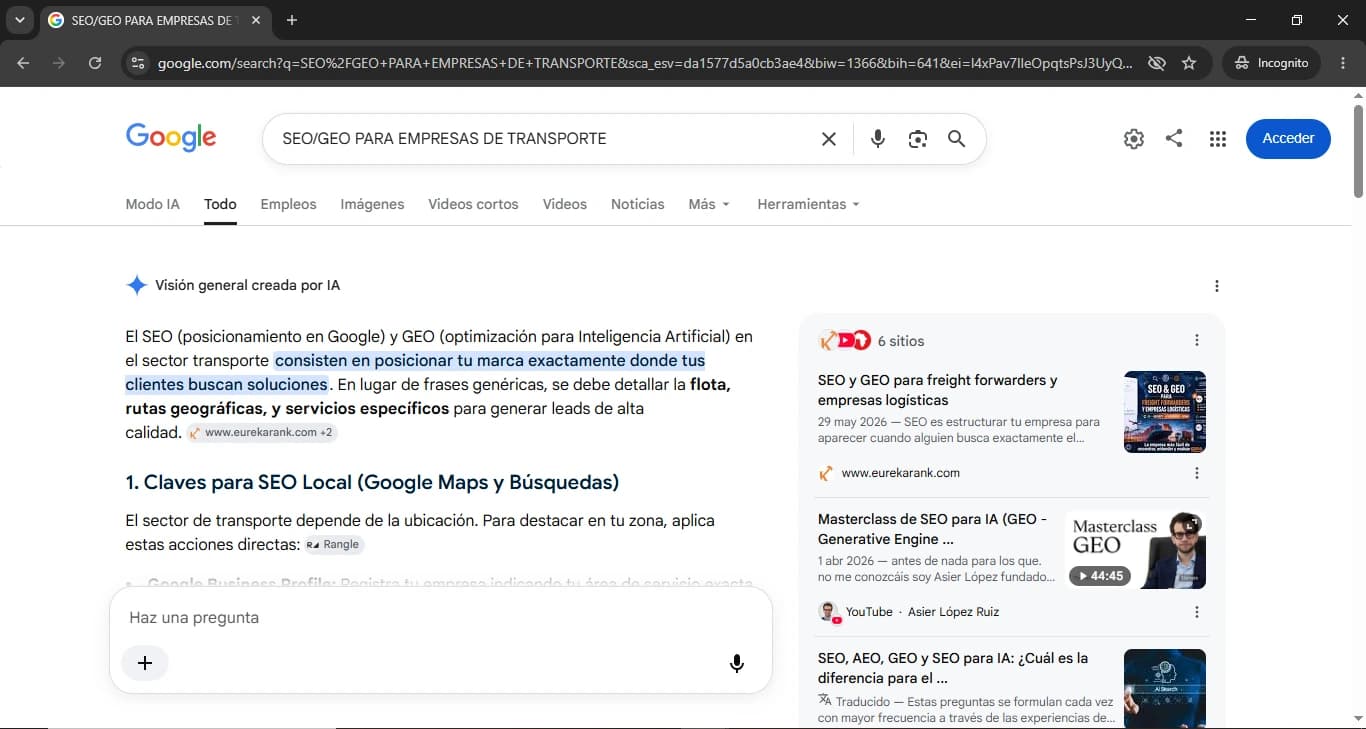Start voice search with the search bar microphone
This screenshot has width=1366, height=729.
(877, 139)
